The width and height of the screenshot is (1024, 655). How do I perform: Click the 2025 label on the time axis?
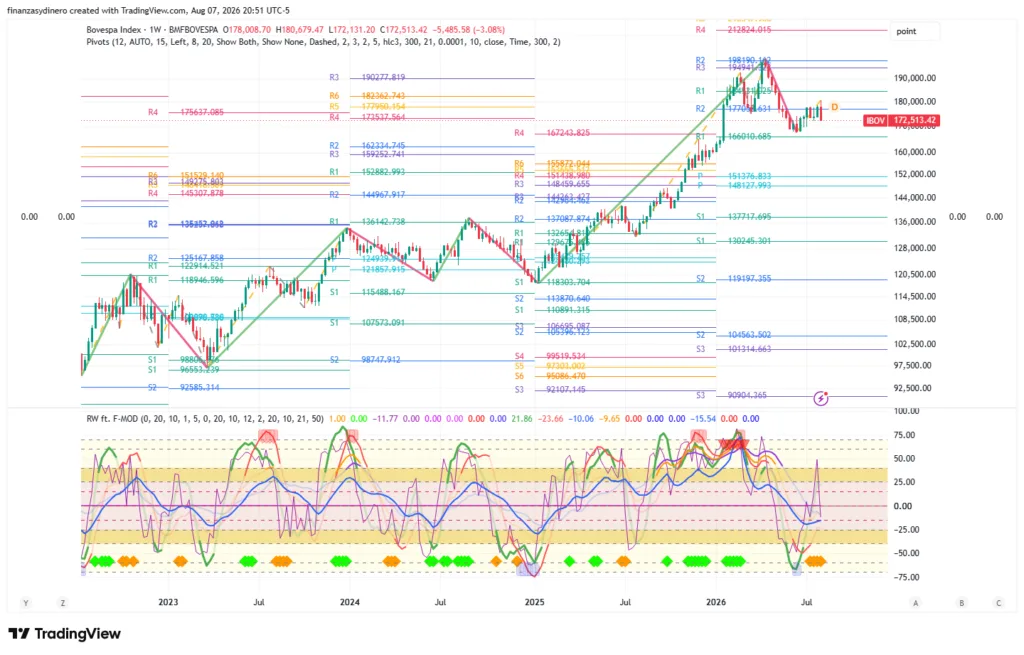[534, 602]
